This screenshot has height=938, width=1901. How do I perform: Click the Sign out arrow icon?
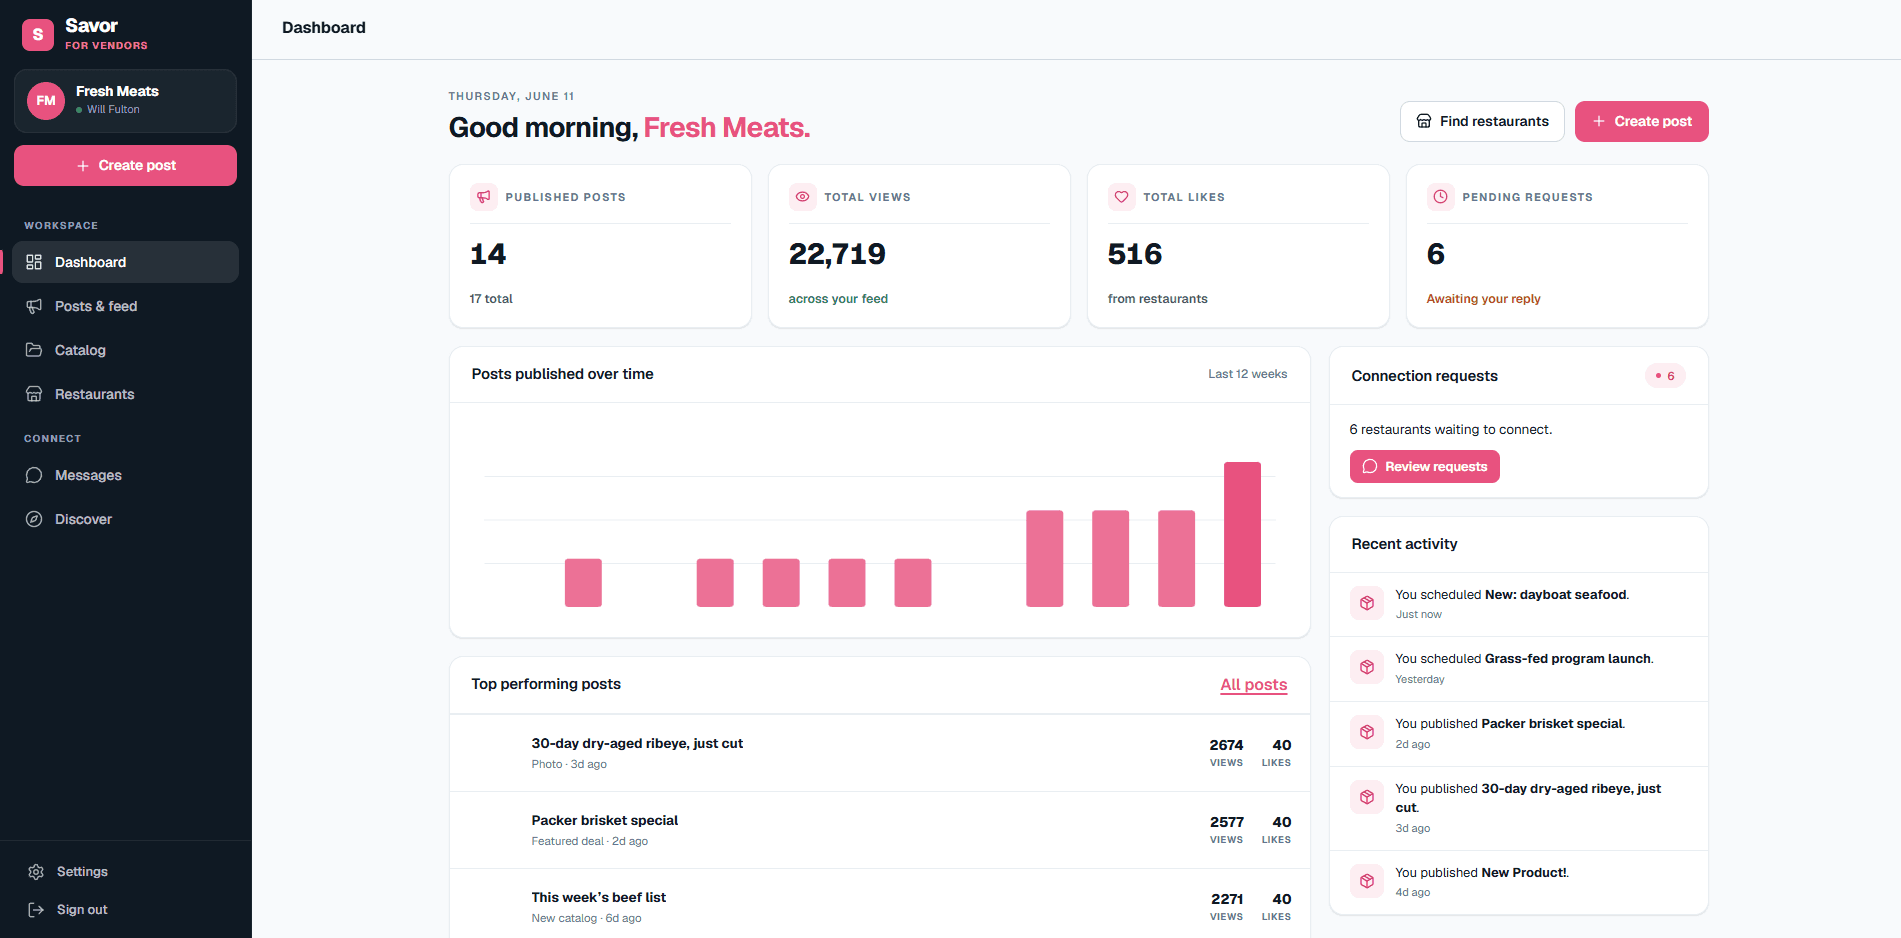(36, 910)
